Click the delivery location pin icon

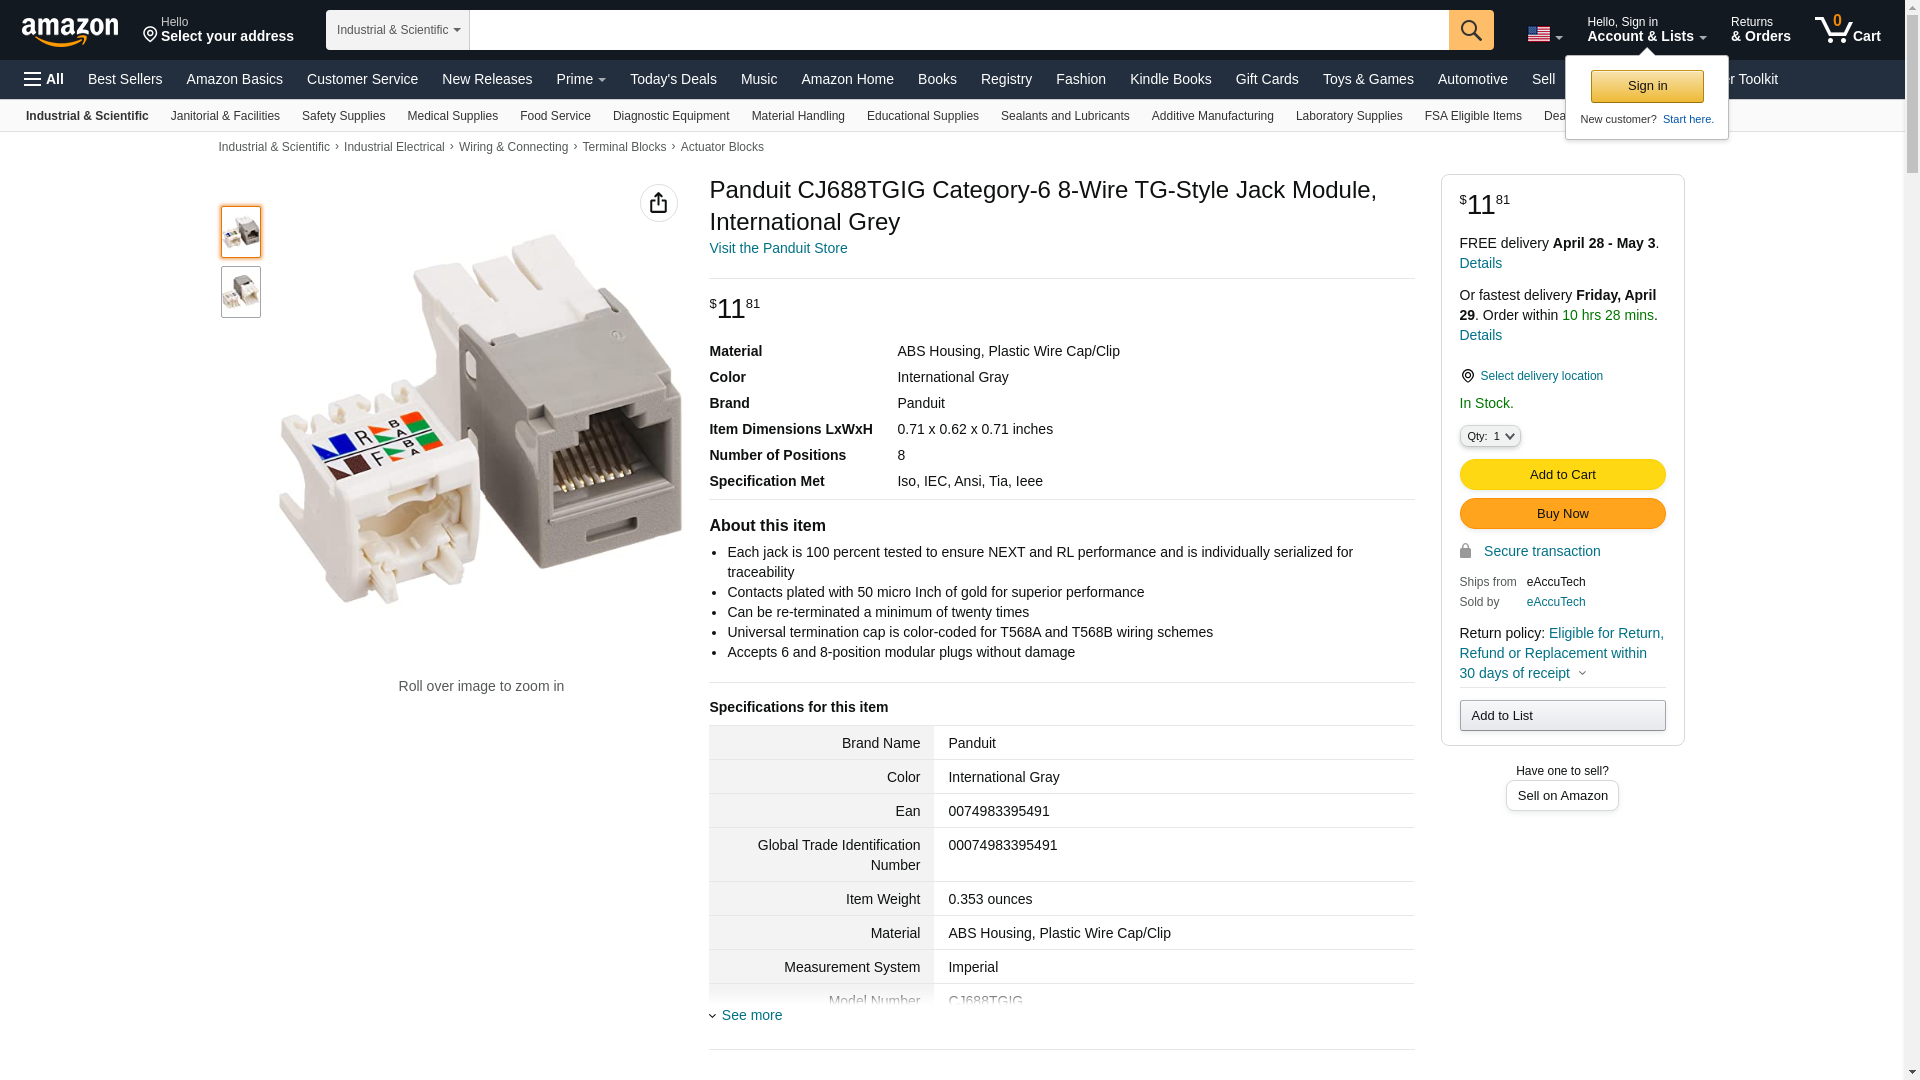tap(1467, 376)
